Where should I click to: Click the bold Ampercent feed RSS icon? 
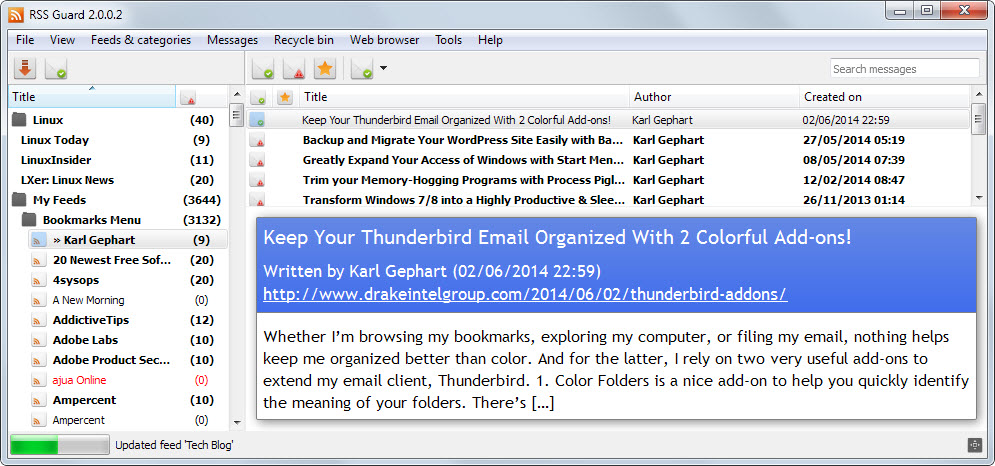pyautogui.click(x=39, y=400)
